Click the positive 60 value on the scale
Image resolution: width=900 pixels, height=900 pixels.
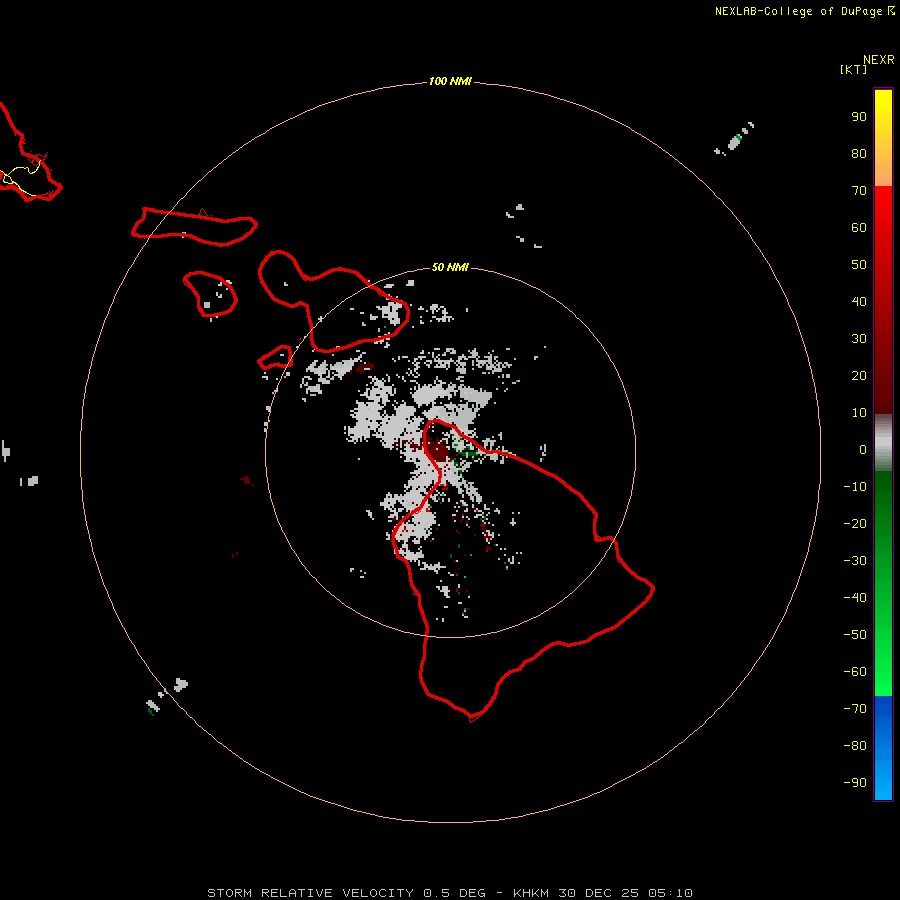click(x=859, y=227)
